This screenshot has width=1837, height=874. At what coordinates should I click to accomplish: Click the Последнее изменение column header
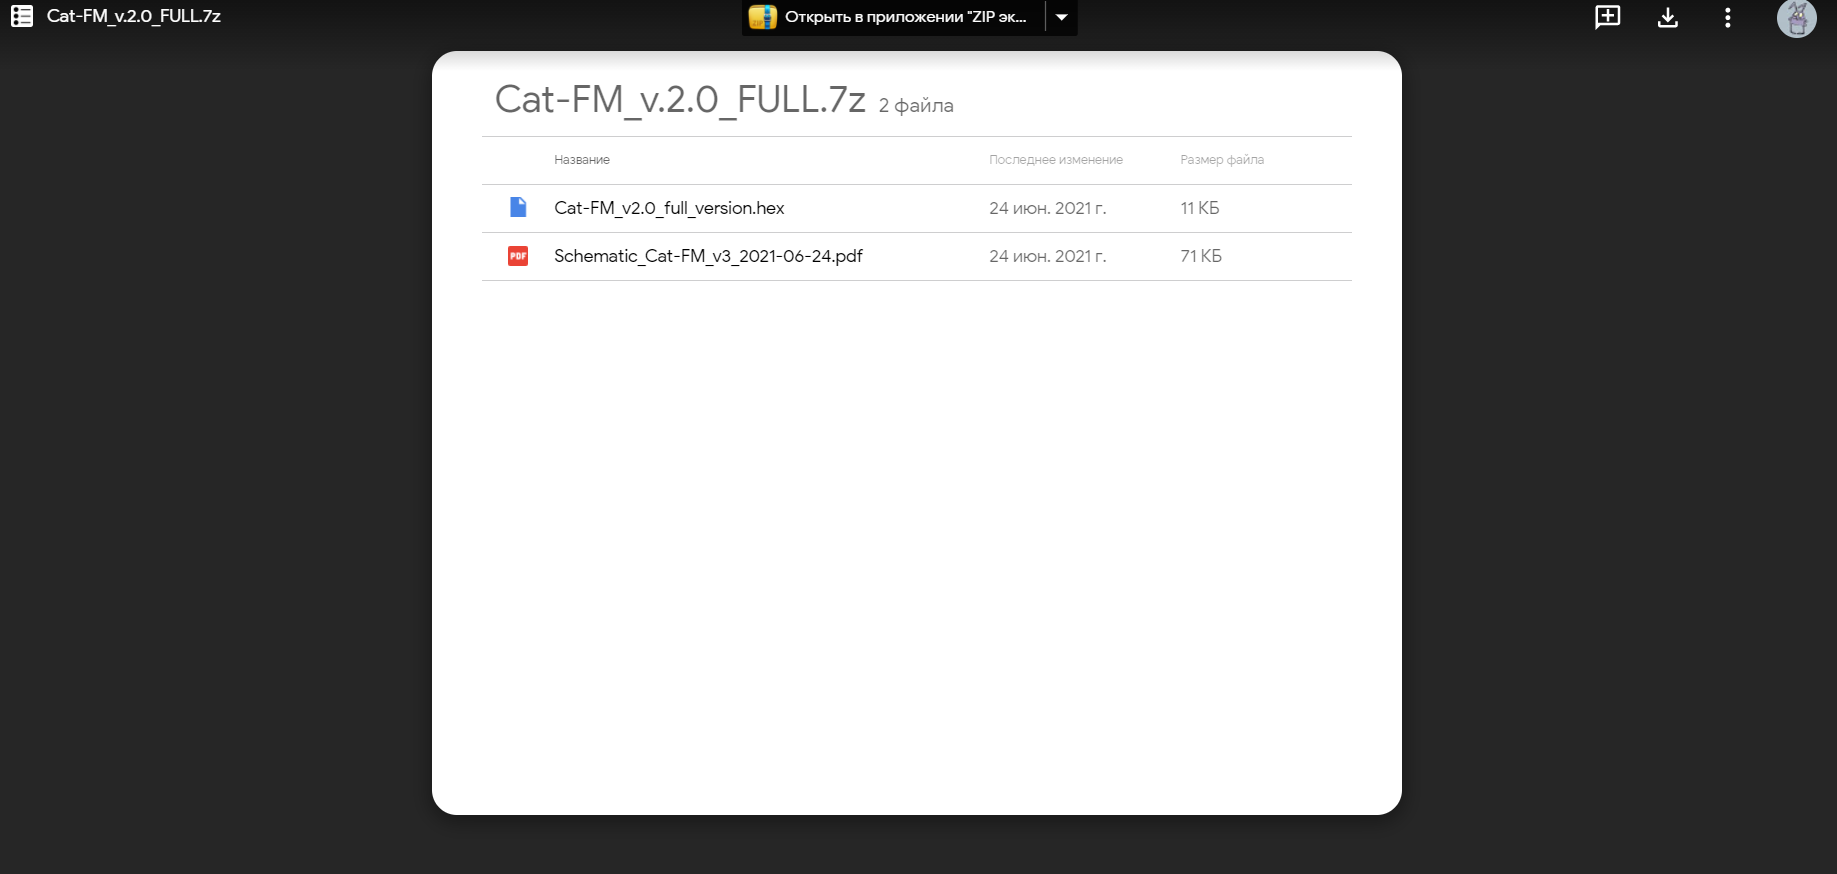pyautogui.click(x=1056, y=160)
